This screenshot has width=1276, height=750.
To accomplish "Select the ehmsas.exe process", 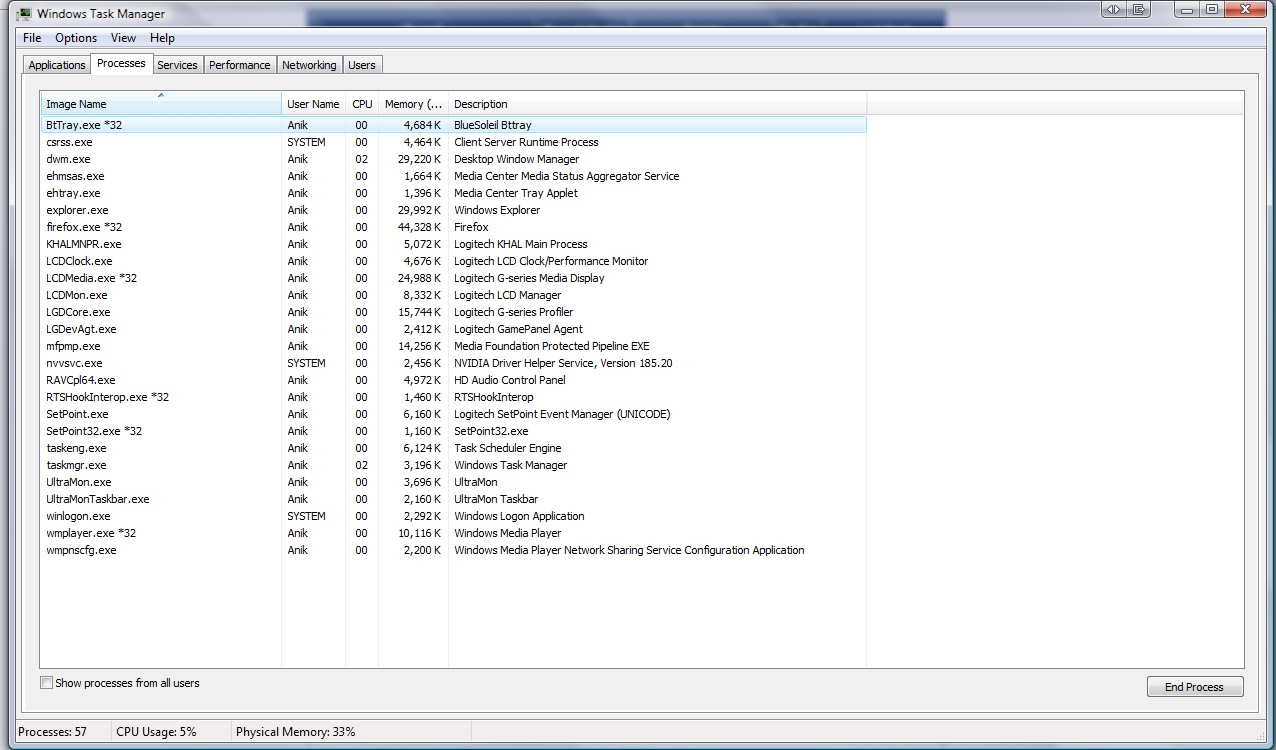I will tap(453, 176).
